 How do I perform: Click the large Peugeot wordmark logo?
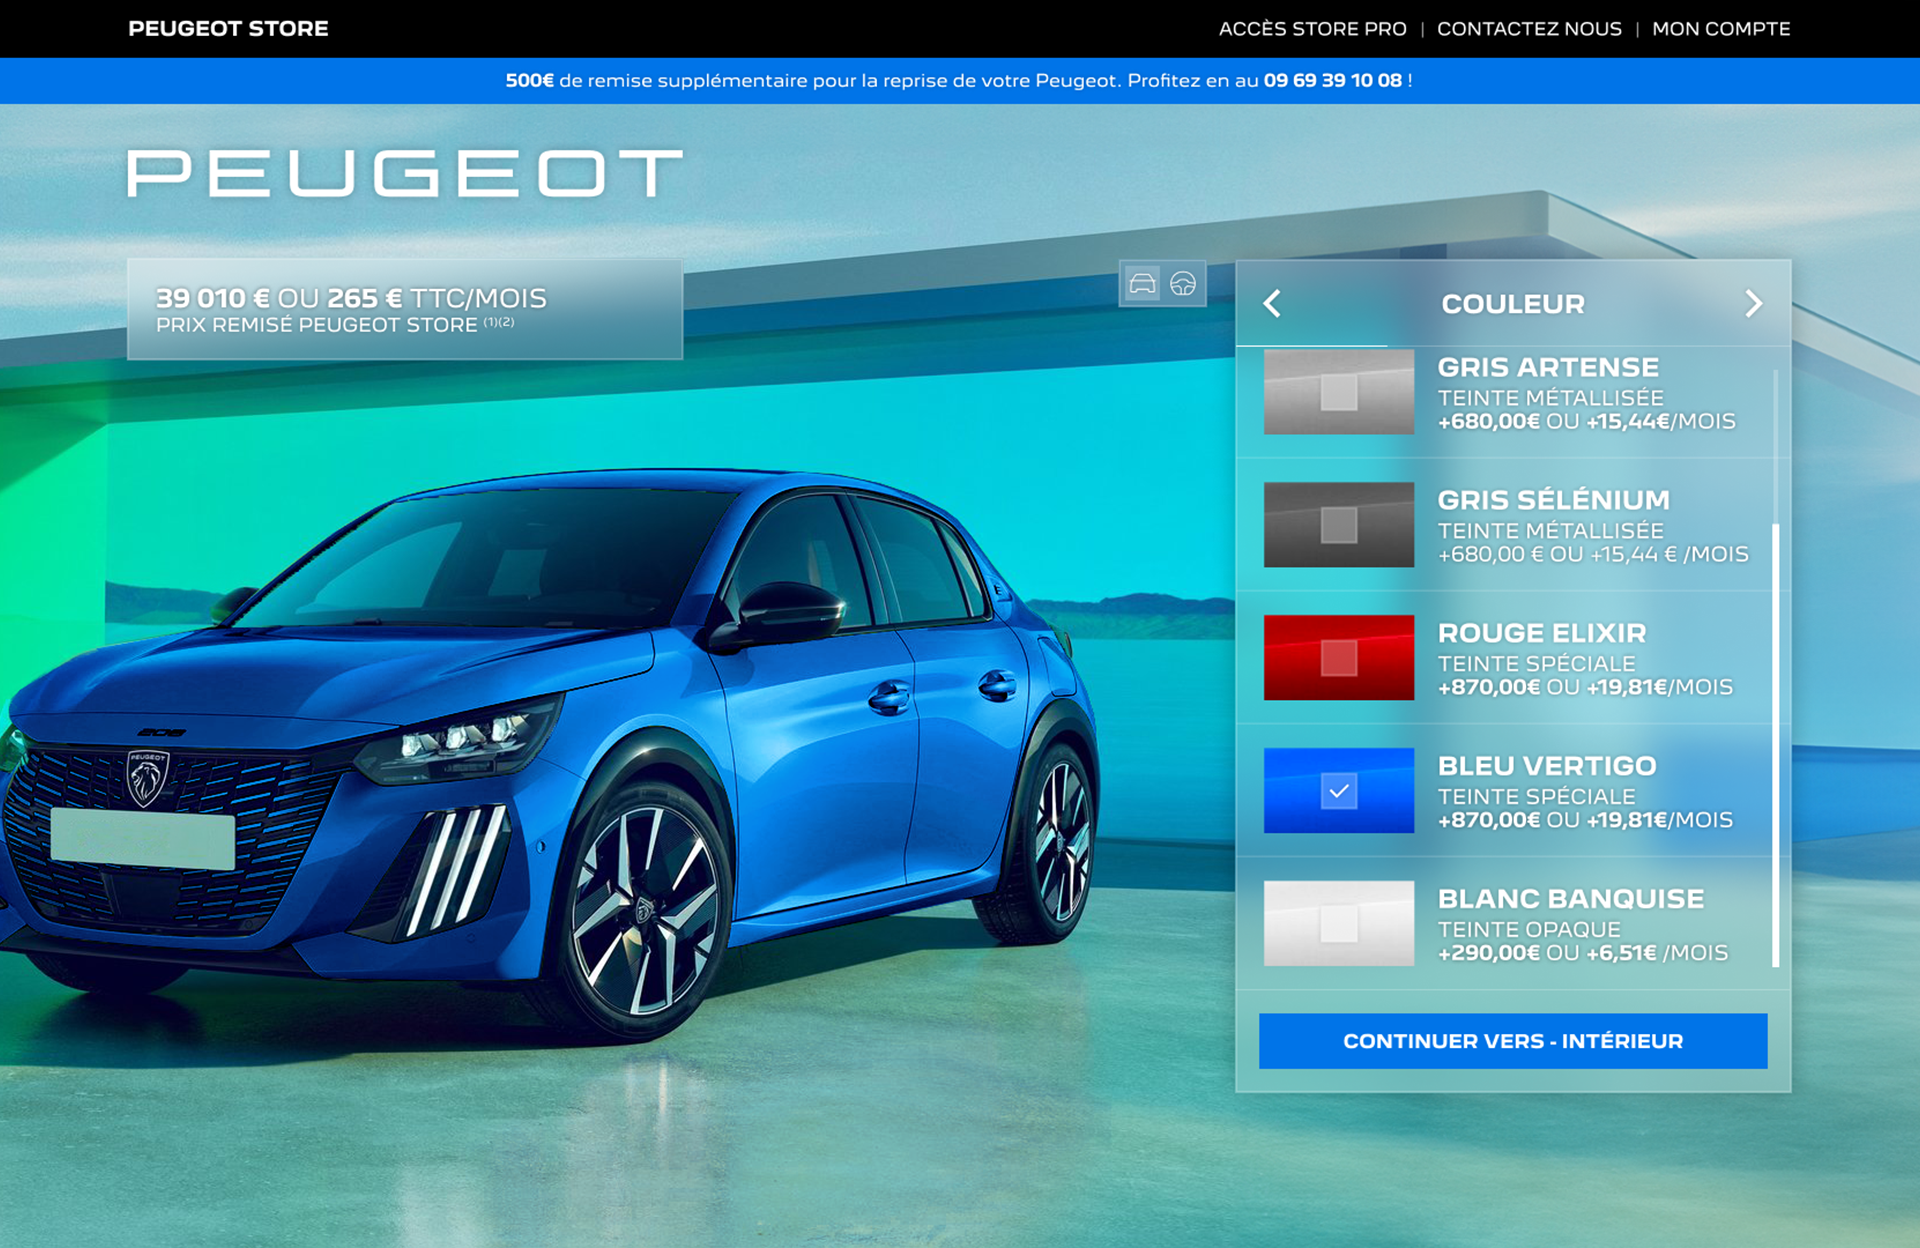404,174
